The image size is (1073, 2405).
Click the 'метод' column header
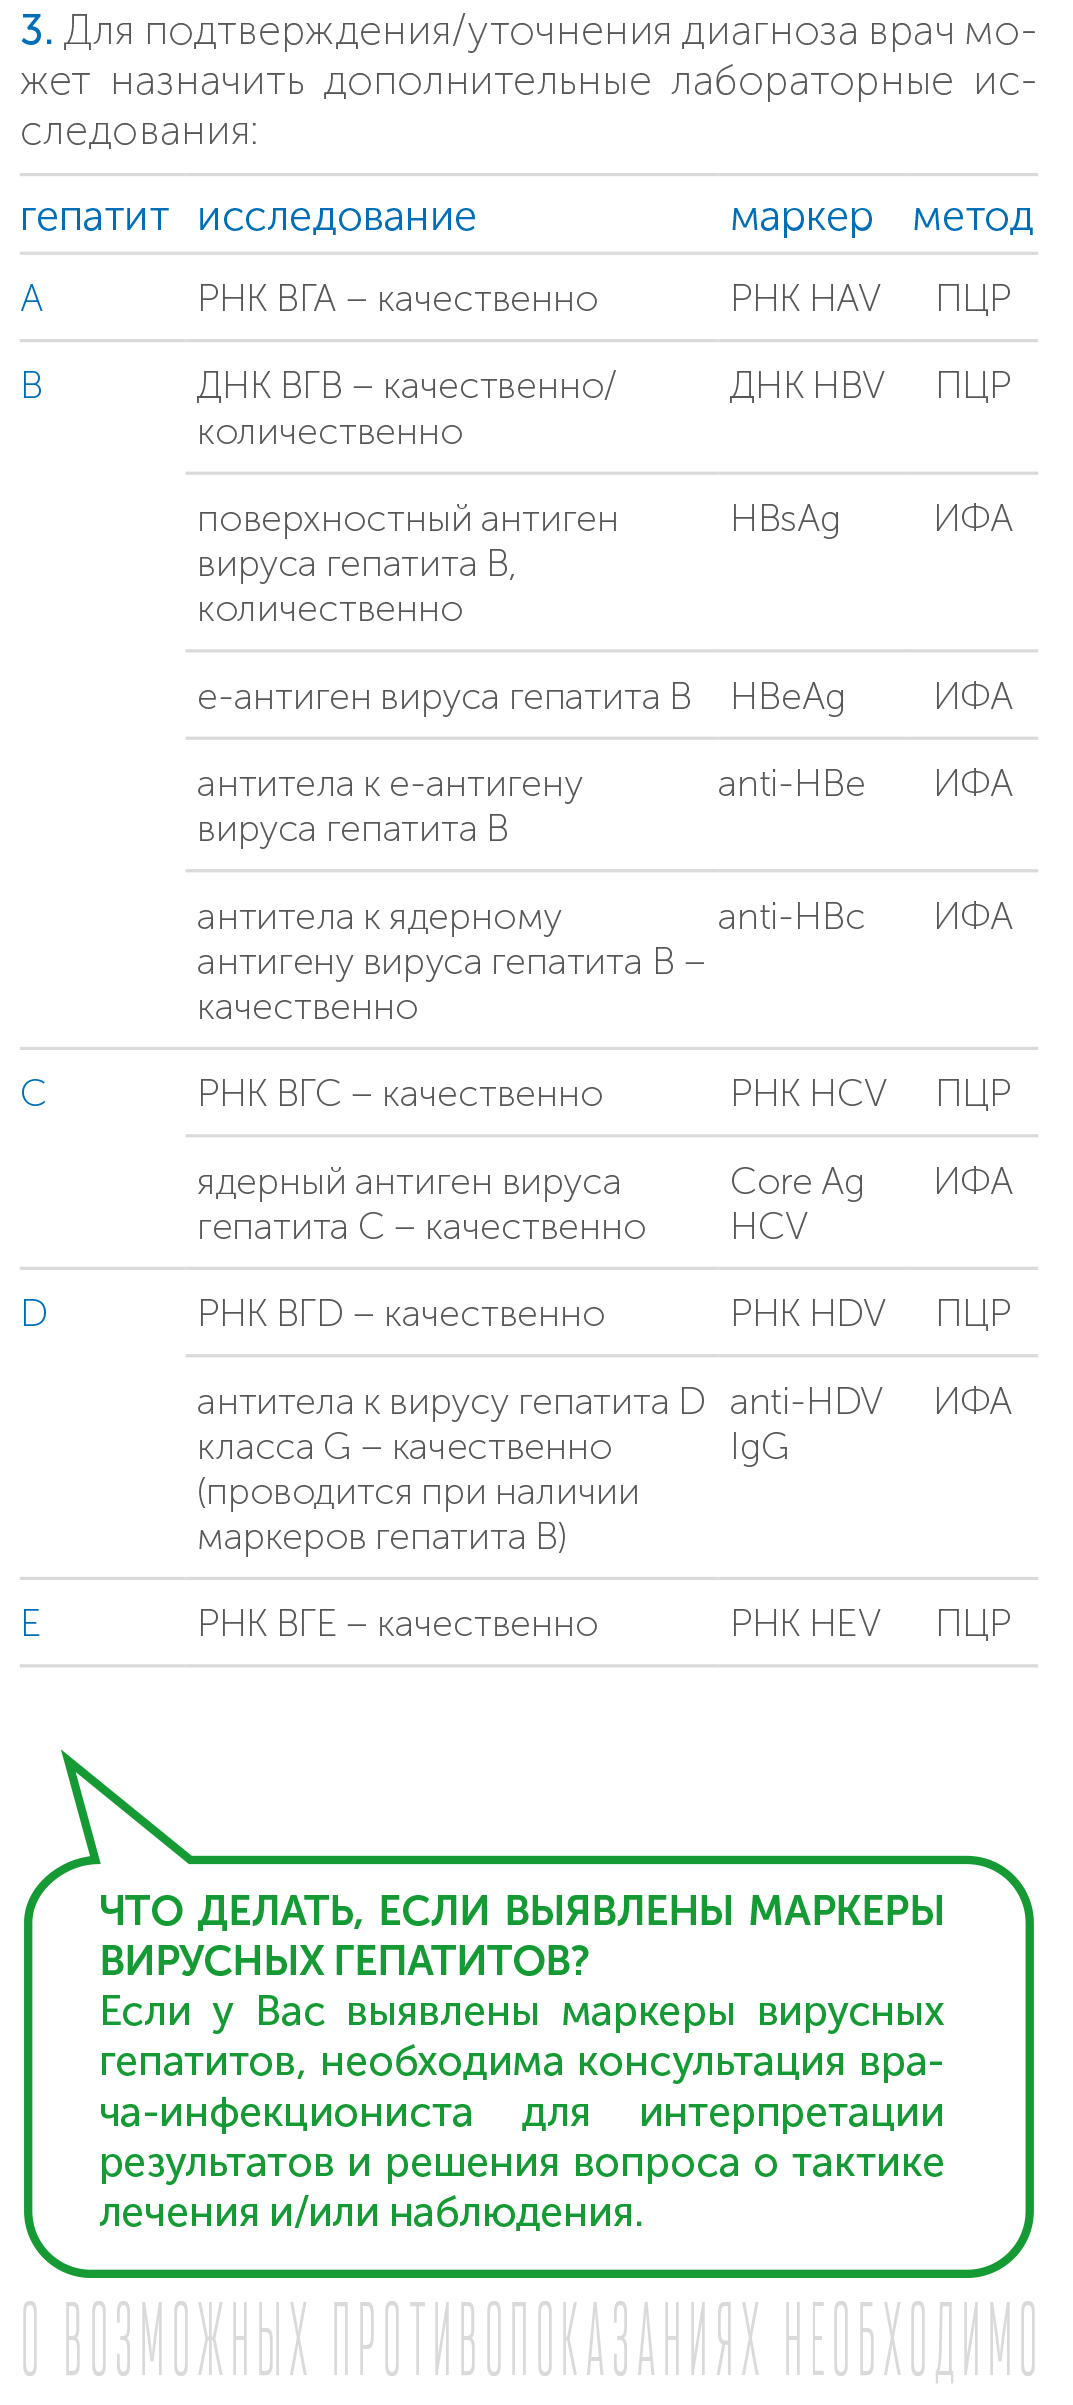click(972, 217)
